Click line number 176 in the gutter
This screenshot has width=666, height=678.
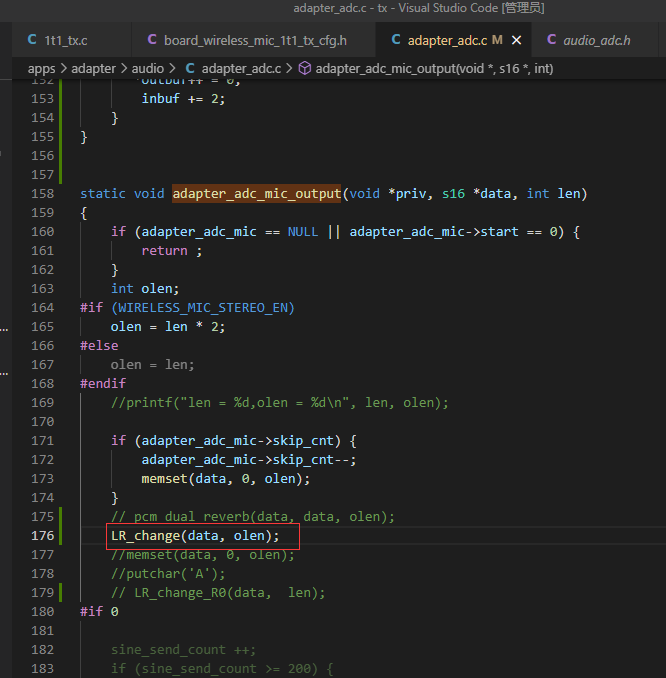(x=42, y=536)
